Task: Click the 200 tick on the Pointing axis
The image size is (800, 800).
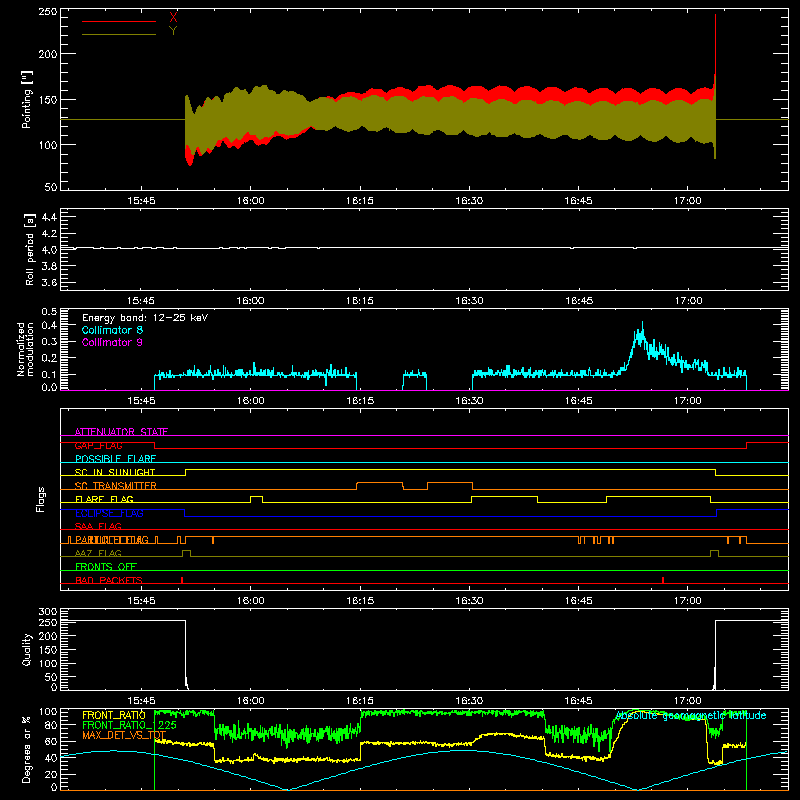Action: point(48,54)
